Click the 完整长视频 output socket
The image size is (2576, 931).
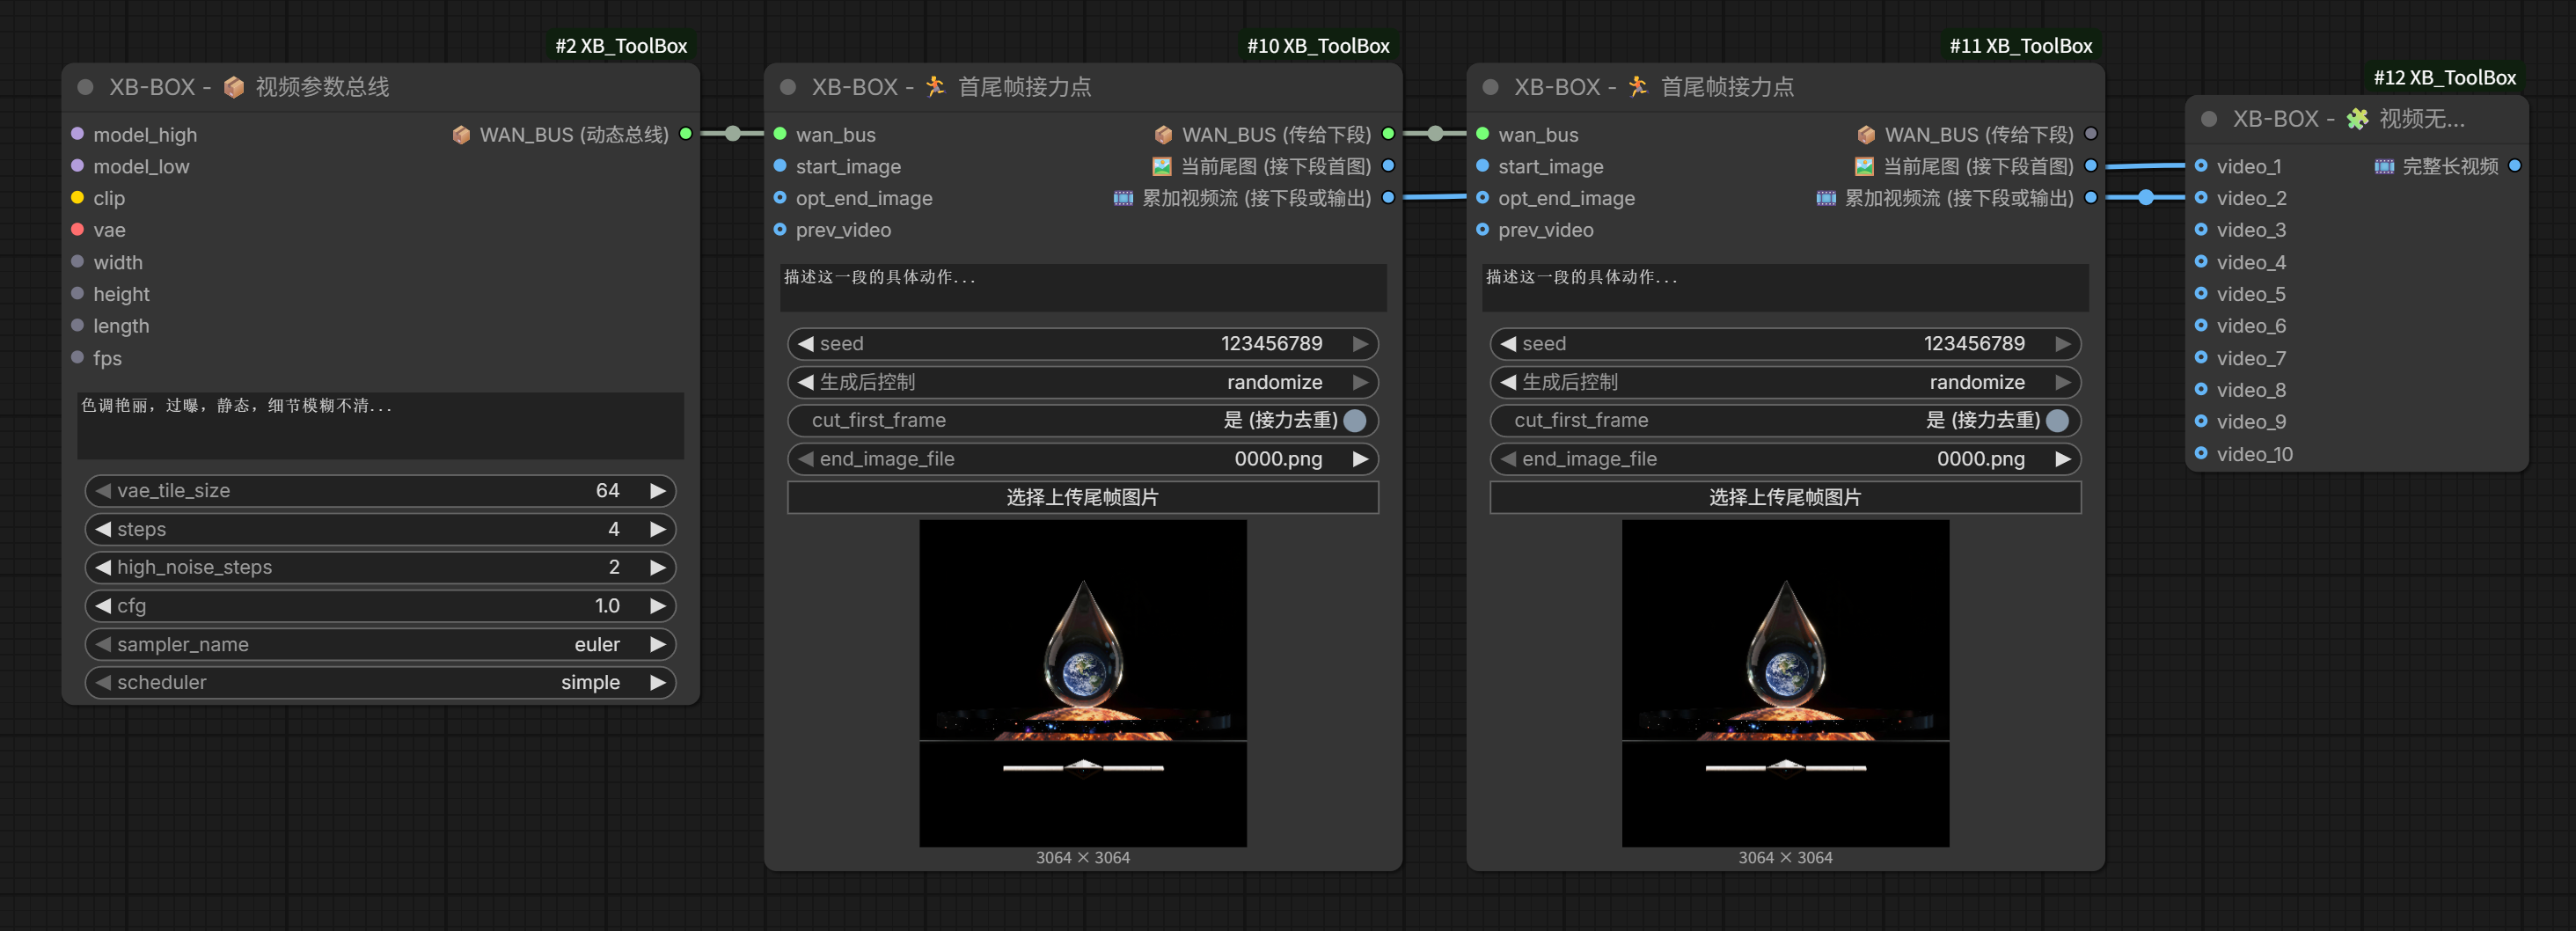pos(2514,166)
